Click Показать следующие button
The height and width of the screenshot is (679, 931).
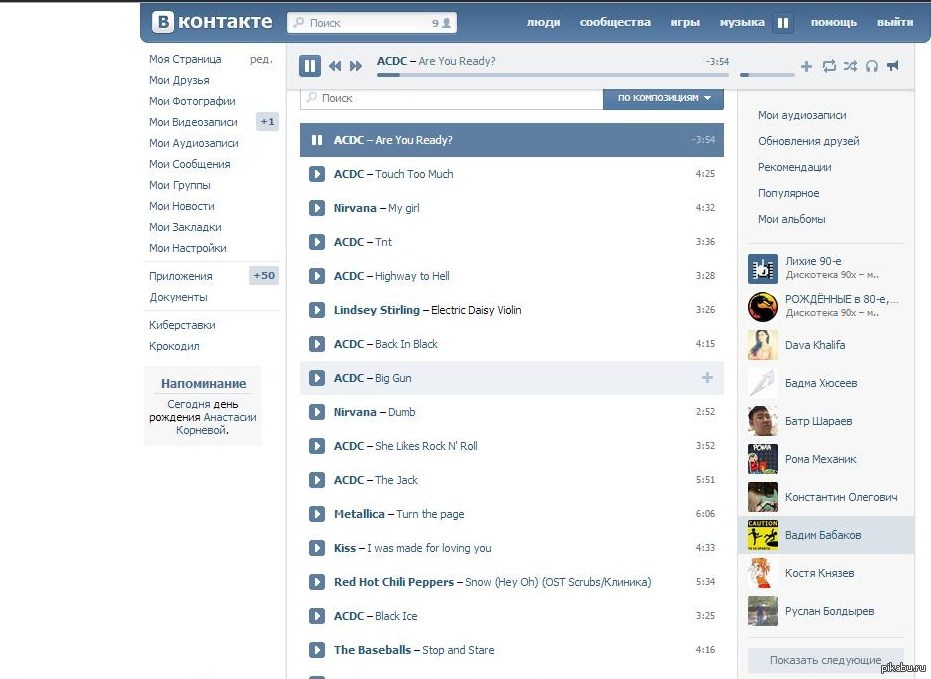tap(825, 659)
